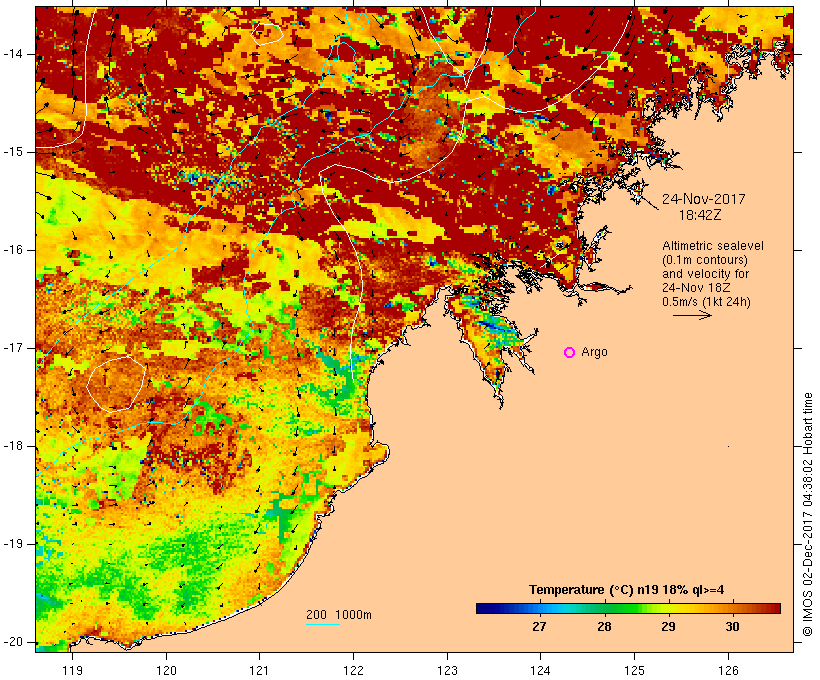Viewport: 820px width, 680px height.
Task: Click the cyan isobath legend line
Action: point(323,624)
